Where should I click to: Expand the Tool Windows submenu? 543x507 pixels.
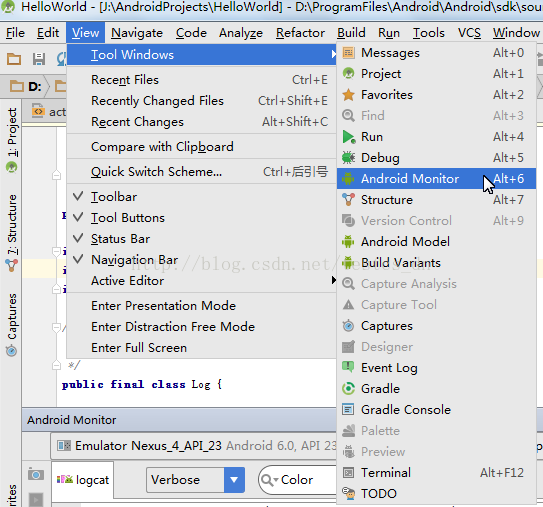202,54
